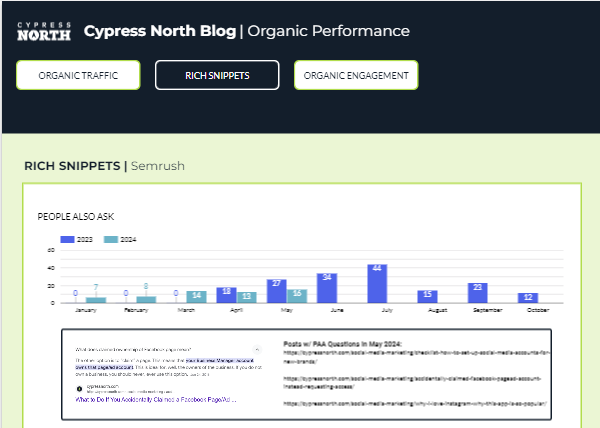Collapse the PAA question chevron
600x428 pixels.
[x=257, y=349]
